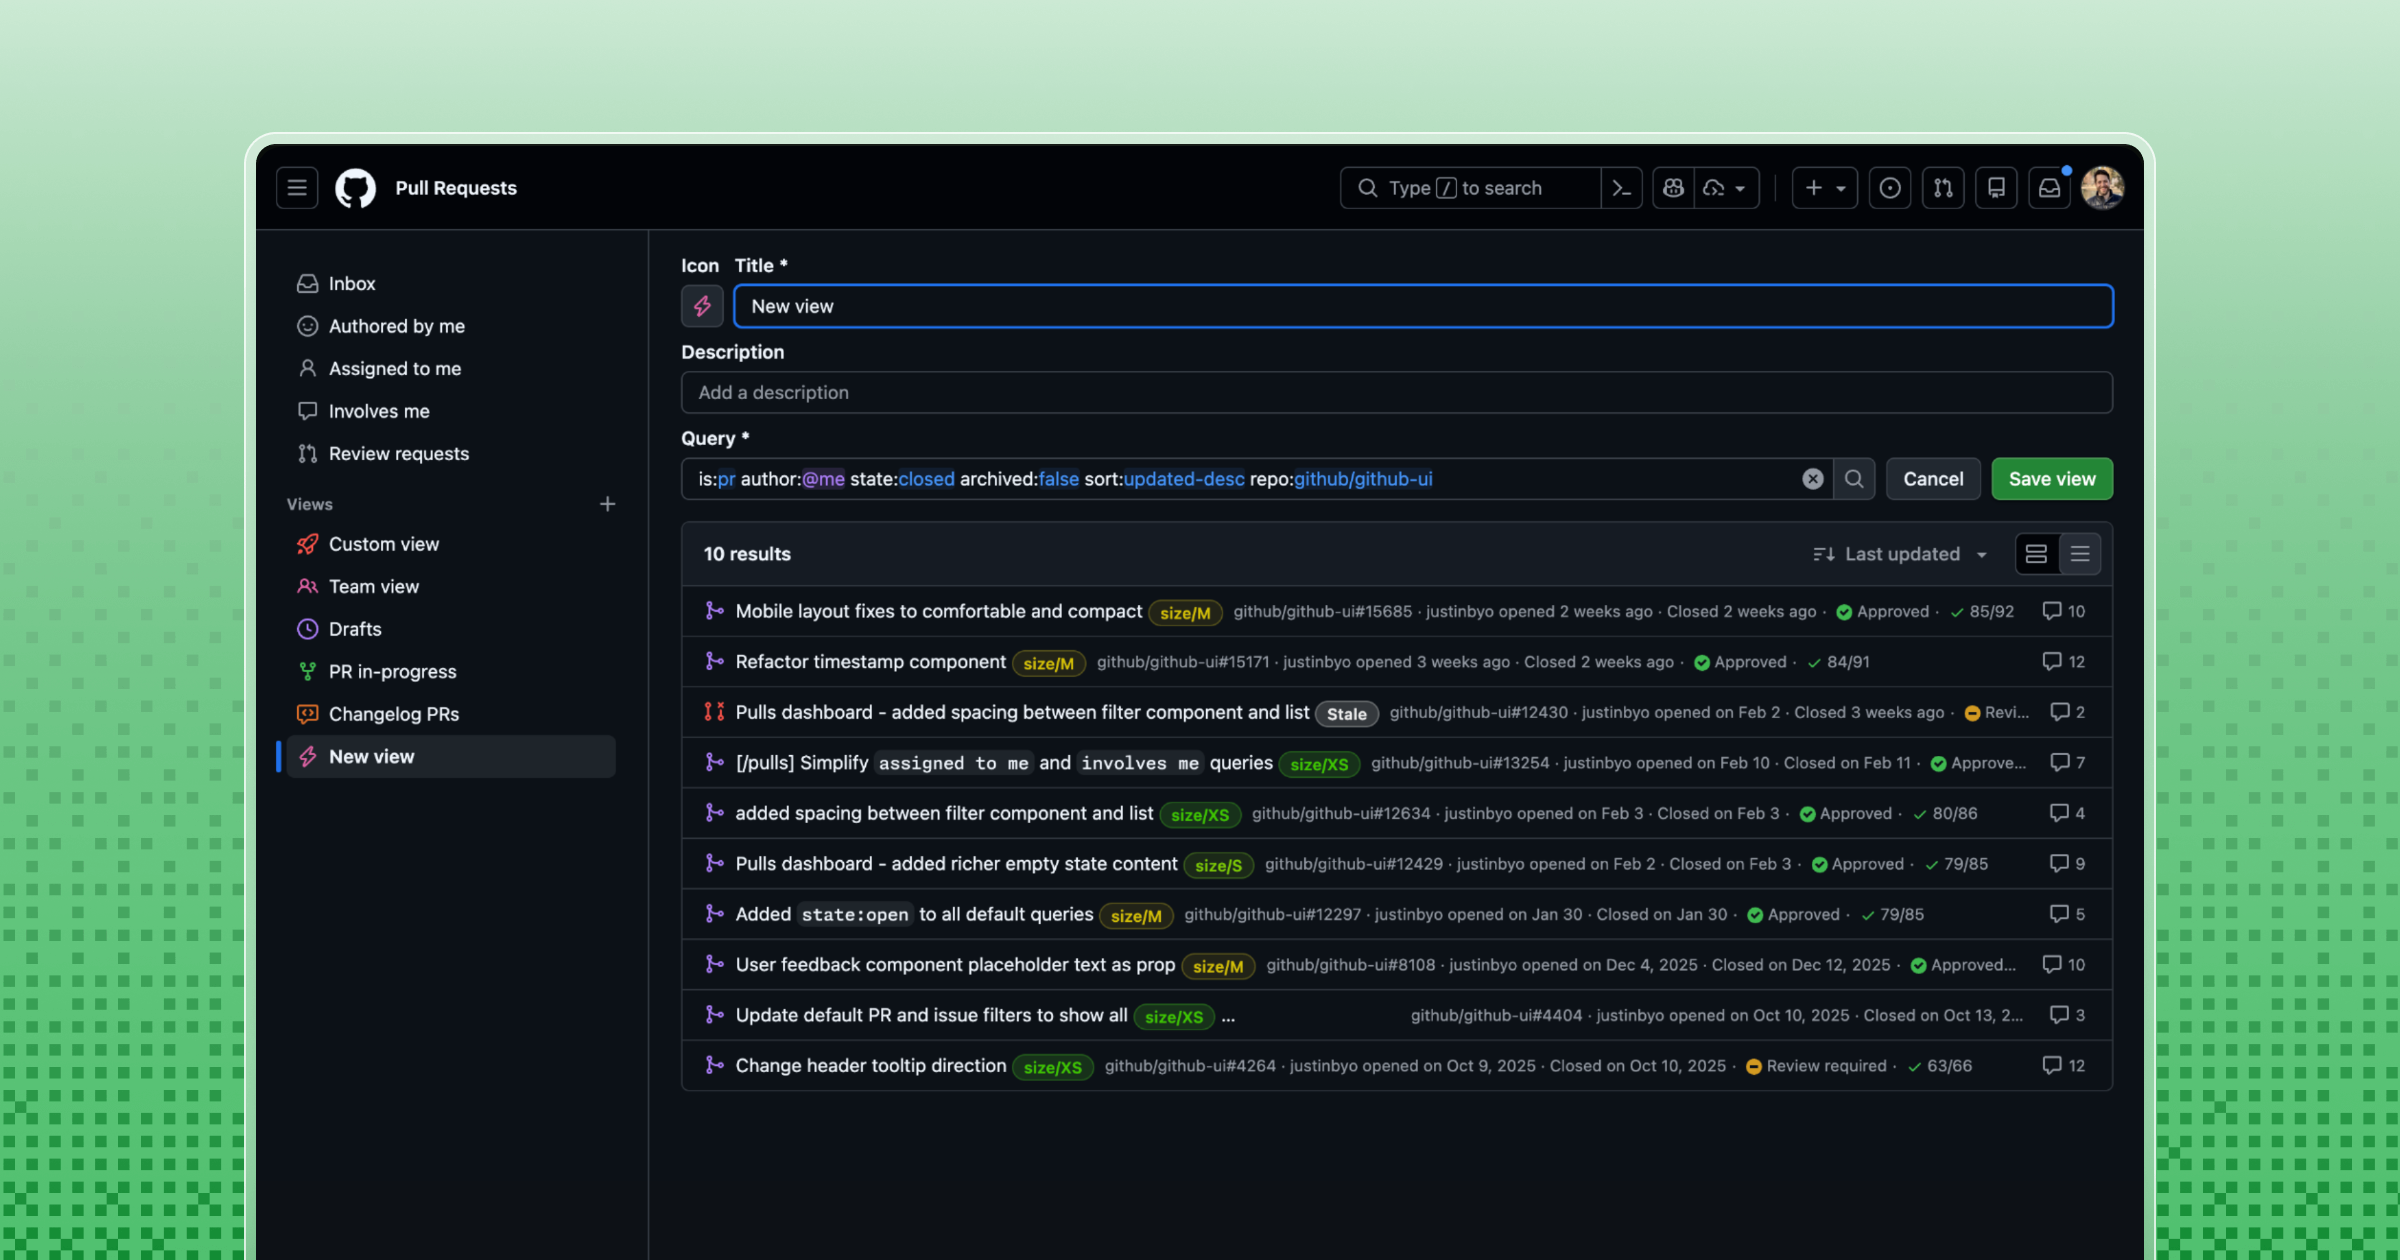The width and height of the screenshot is (2400, 1260).
Task: Open the create new plus dropdown
Action: 1825,188
